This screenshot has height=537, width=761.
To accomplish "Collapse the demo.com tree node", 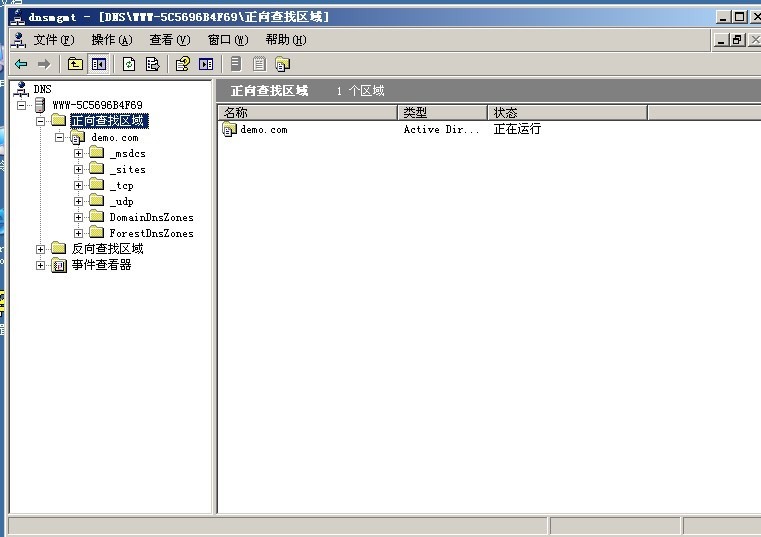I will pos(59,137).
